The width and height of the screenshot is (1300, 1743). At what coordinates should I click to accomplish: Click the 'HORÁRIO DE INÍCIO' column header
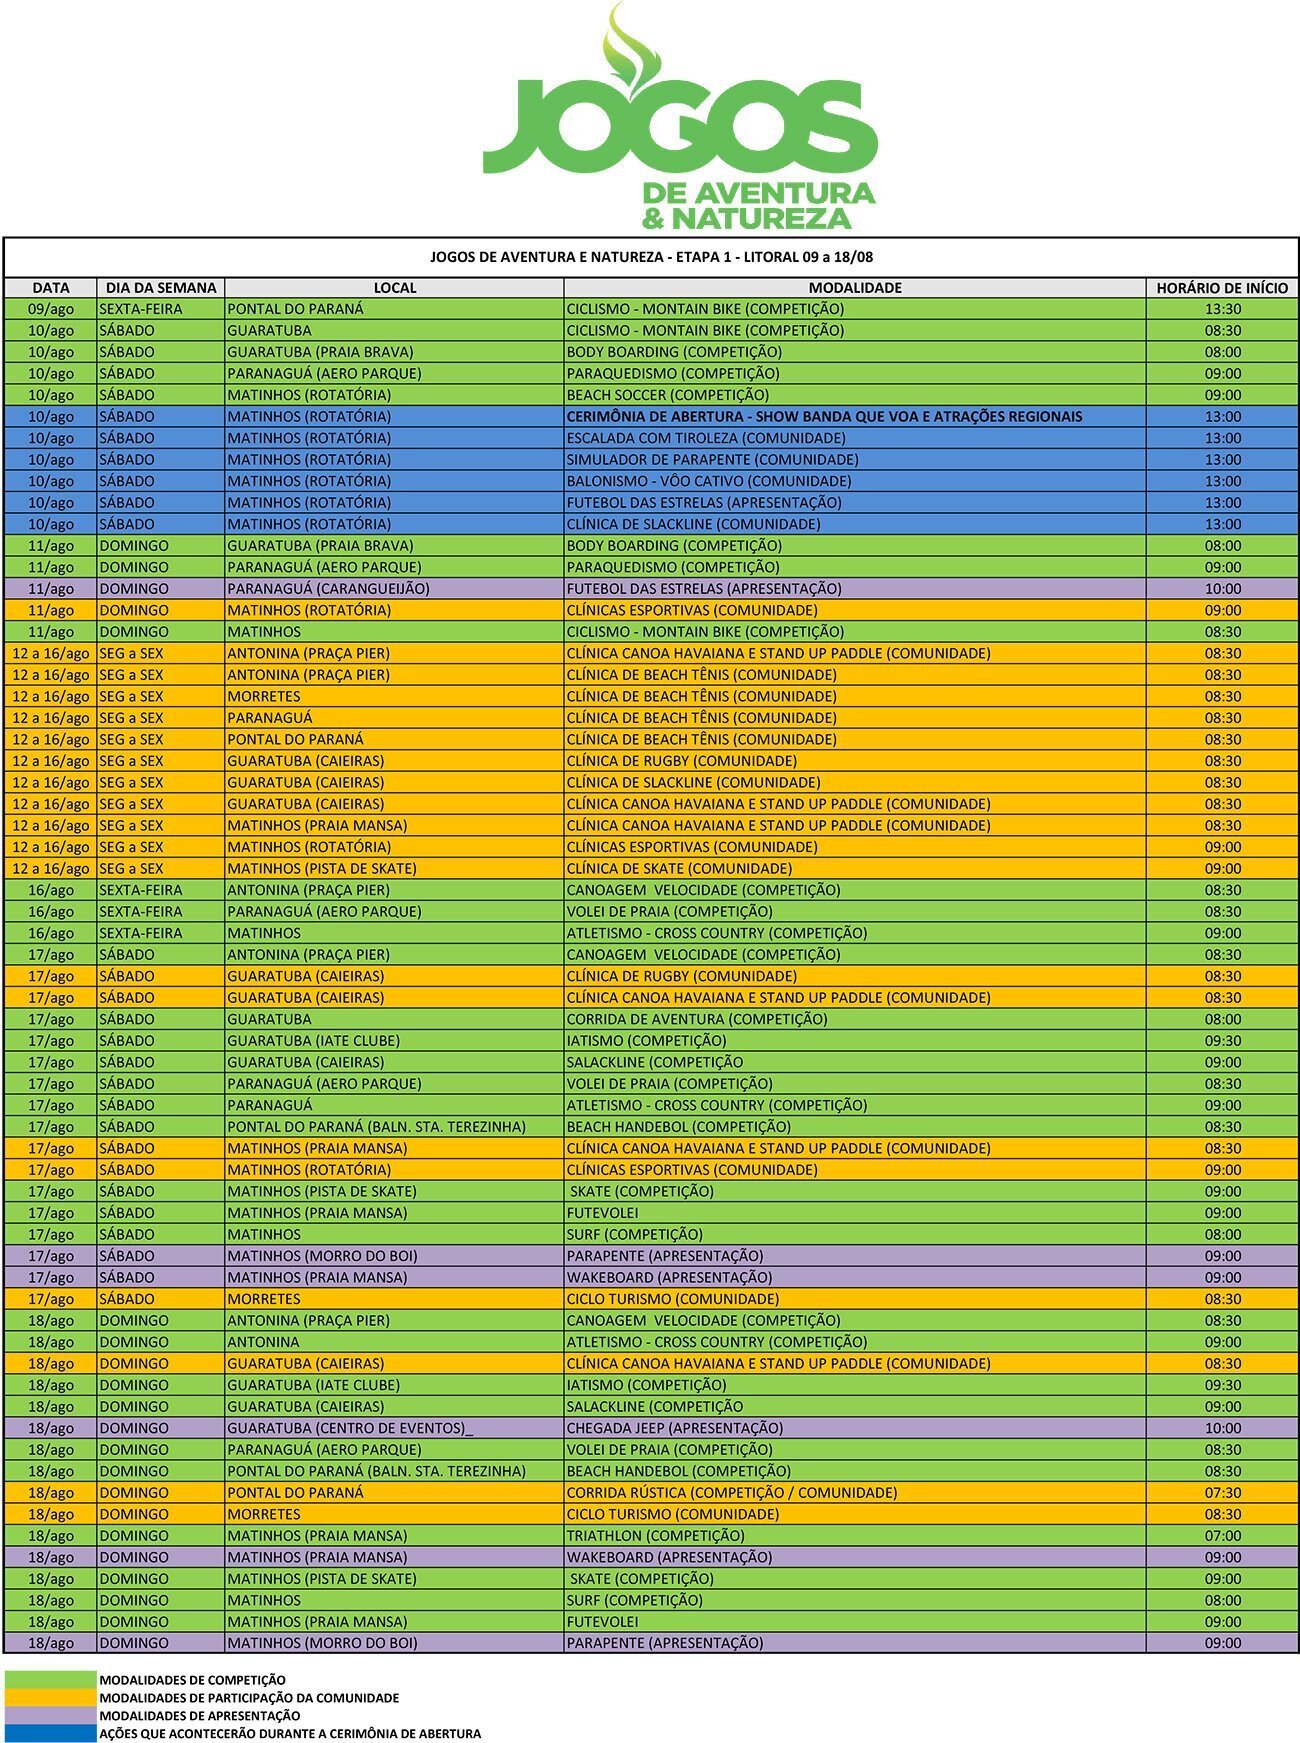tap(1222, 288)
